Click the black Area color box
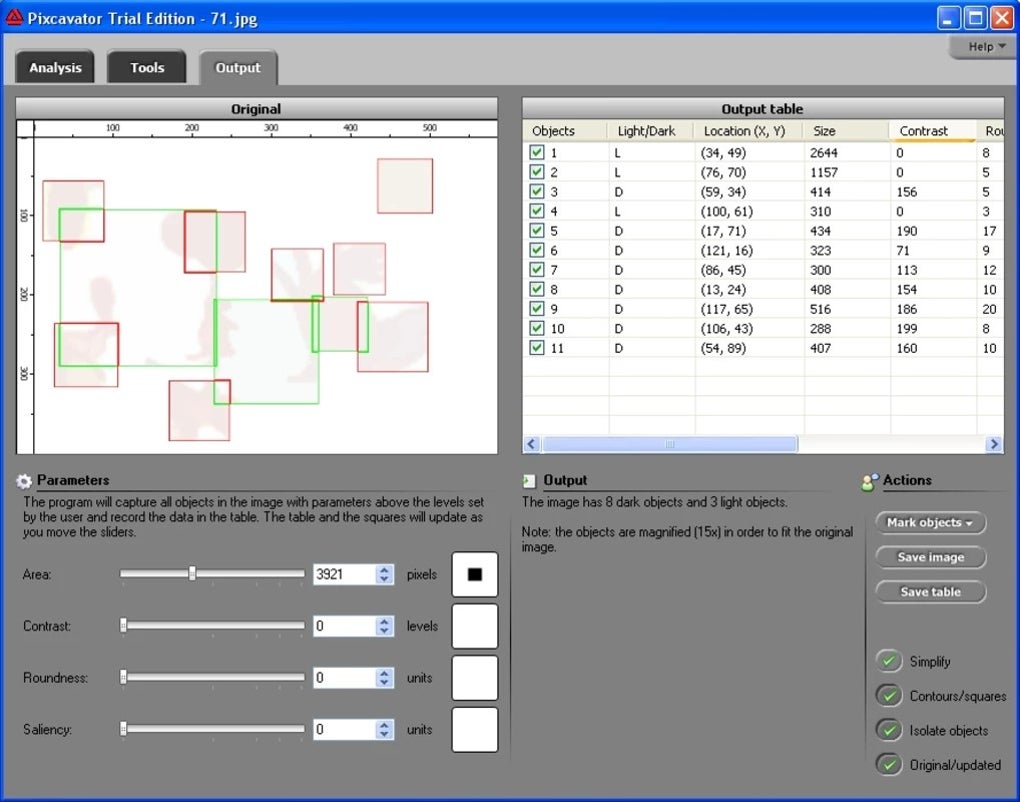This screenshot has height=802, width=1020. coord(474,574)
